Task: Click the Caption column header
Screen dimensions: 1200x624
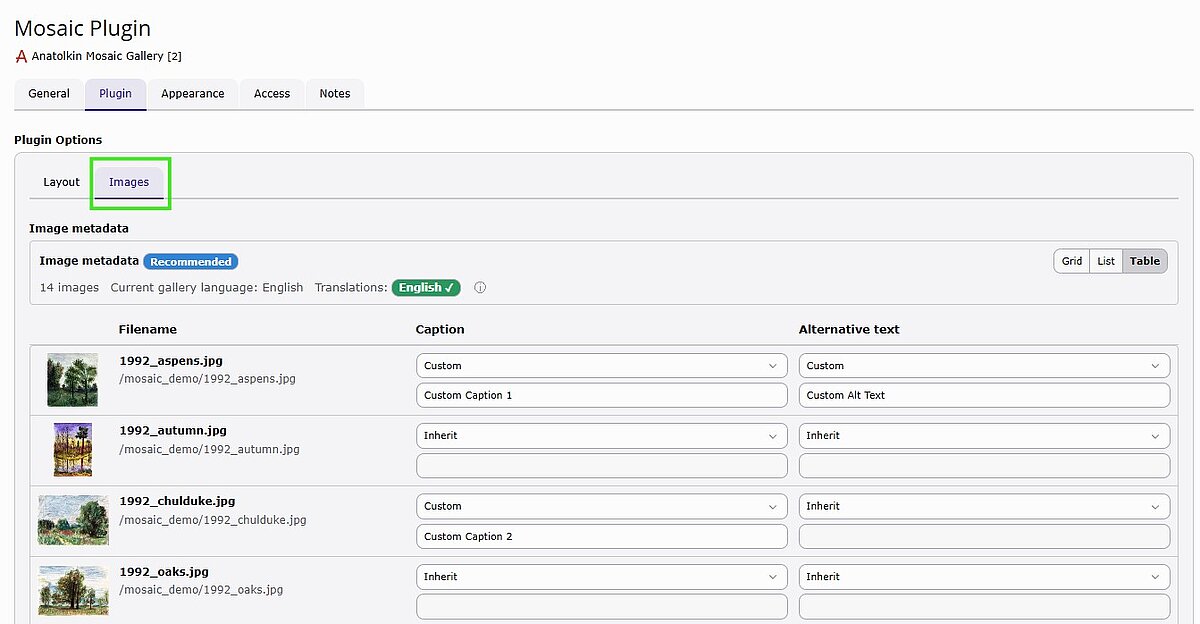Action: (x=440, y=329)
